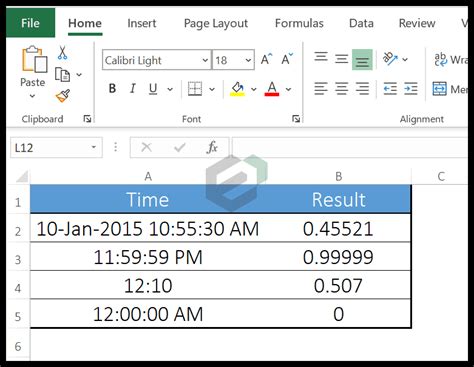
Task: Select row 2 header
Action: (x=18, y=231)
